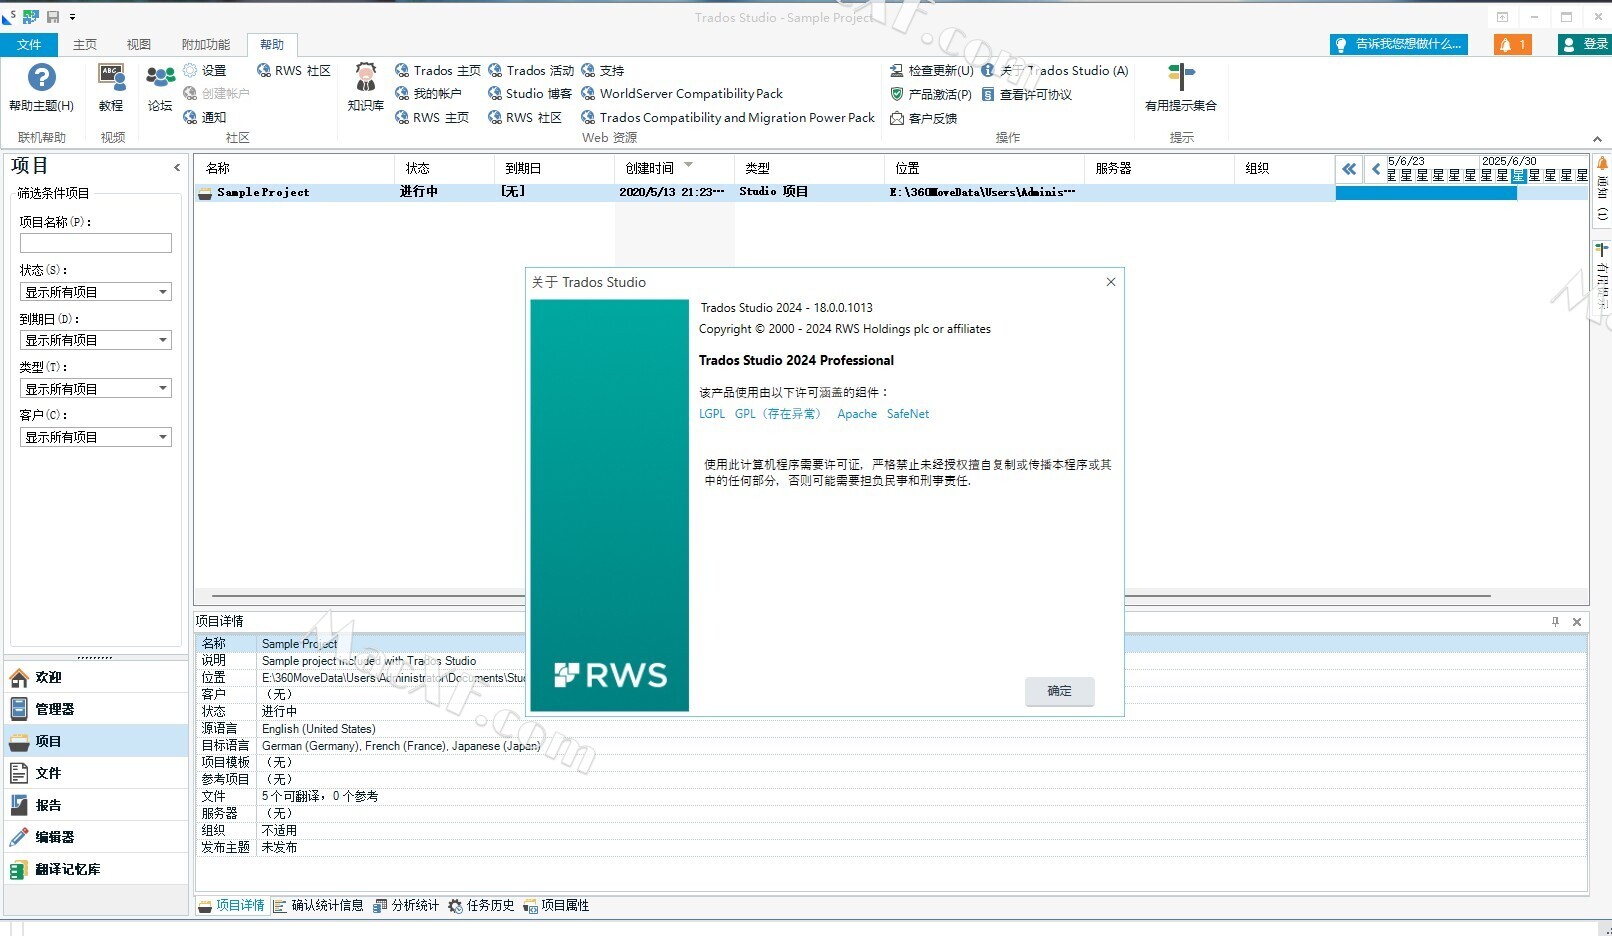Image resolution: width=1612 pixels, height=936 pixels.
Task: Switch to the 视图 ribbon tab
Action: 139,44
